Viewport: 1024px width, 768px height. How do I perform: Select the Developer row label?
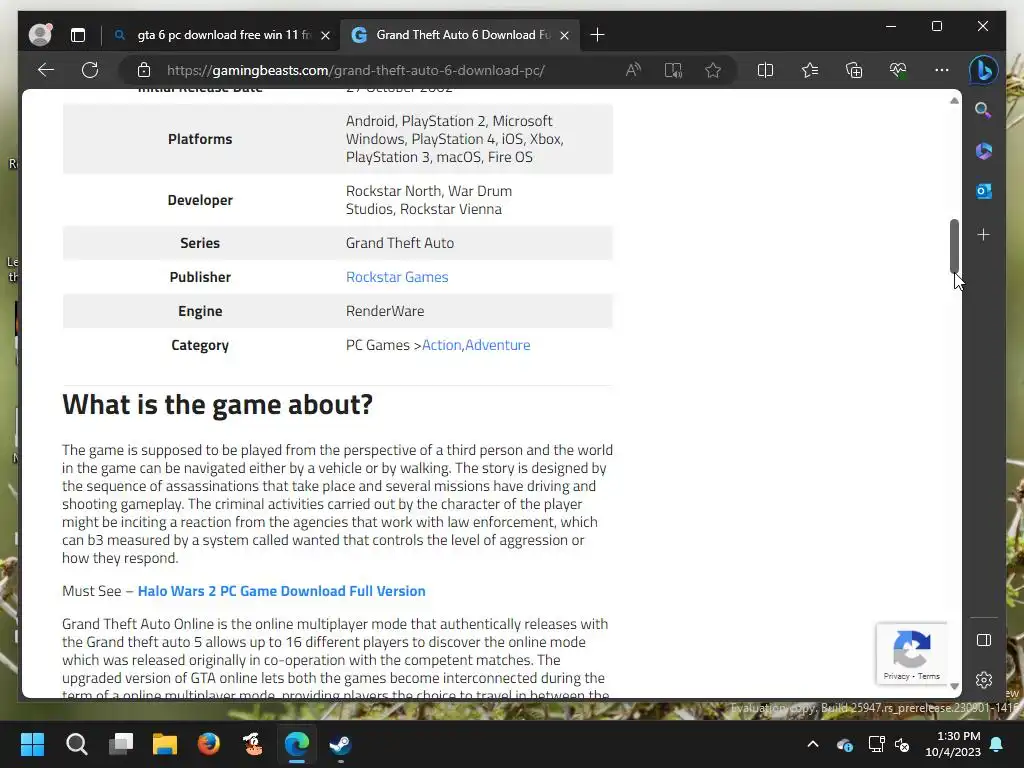click(200, 200)
